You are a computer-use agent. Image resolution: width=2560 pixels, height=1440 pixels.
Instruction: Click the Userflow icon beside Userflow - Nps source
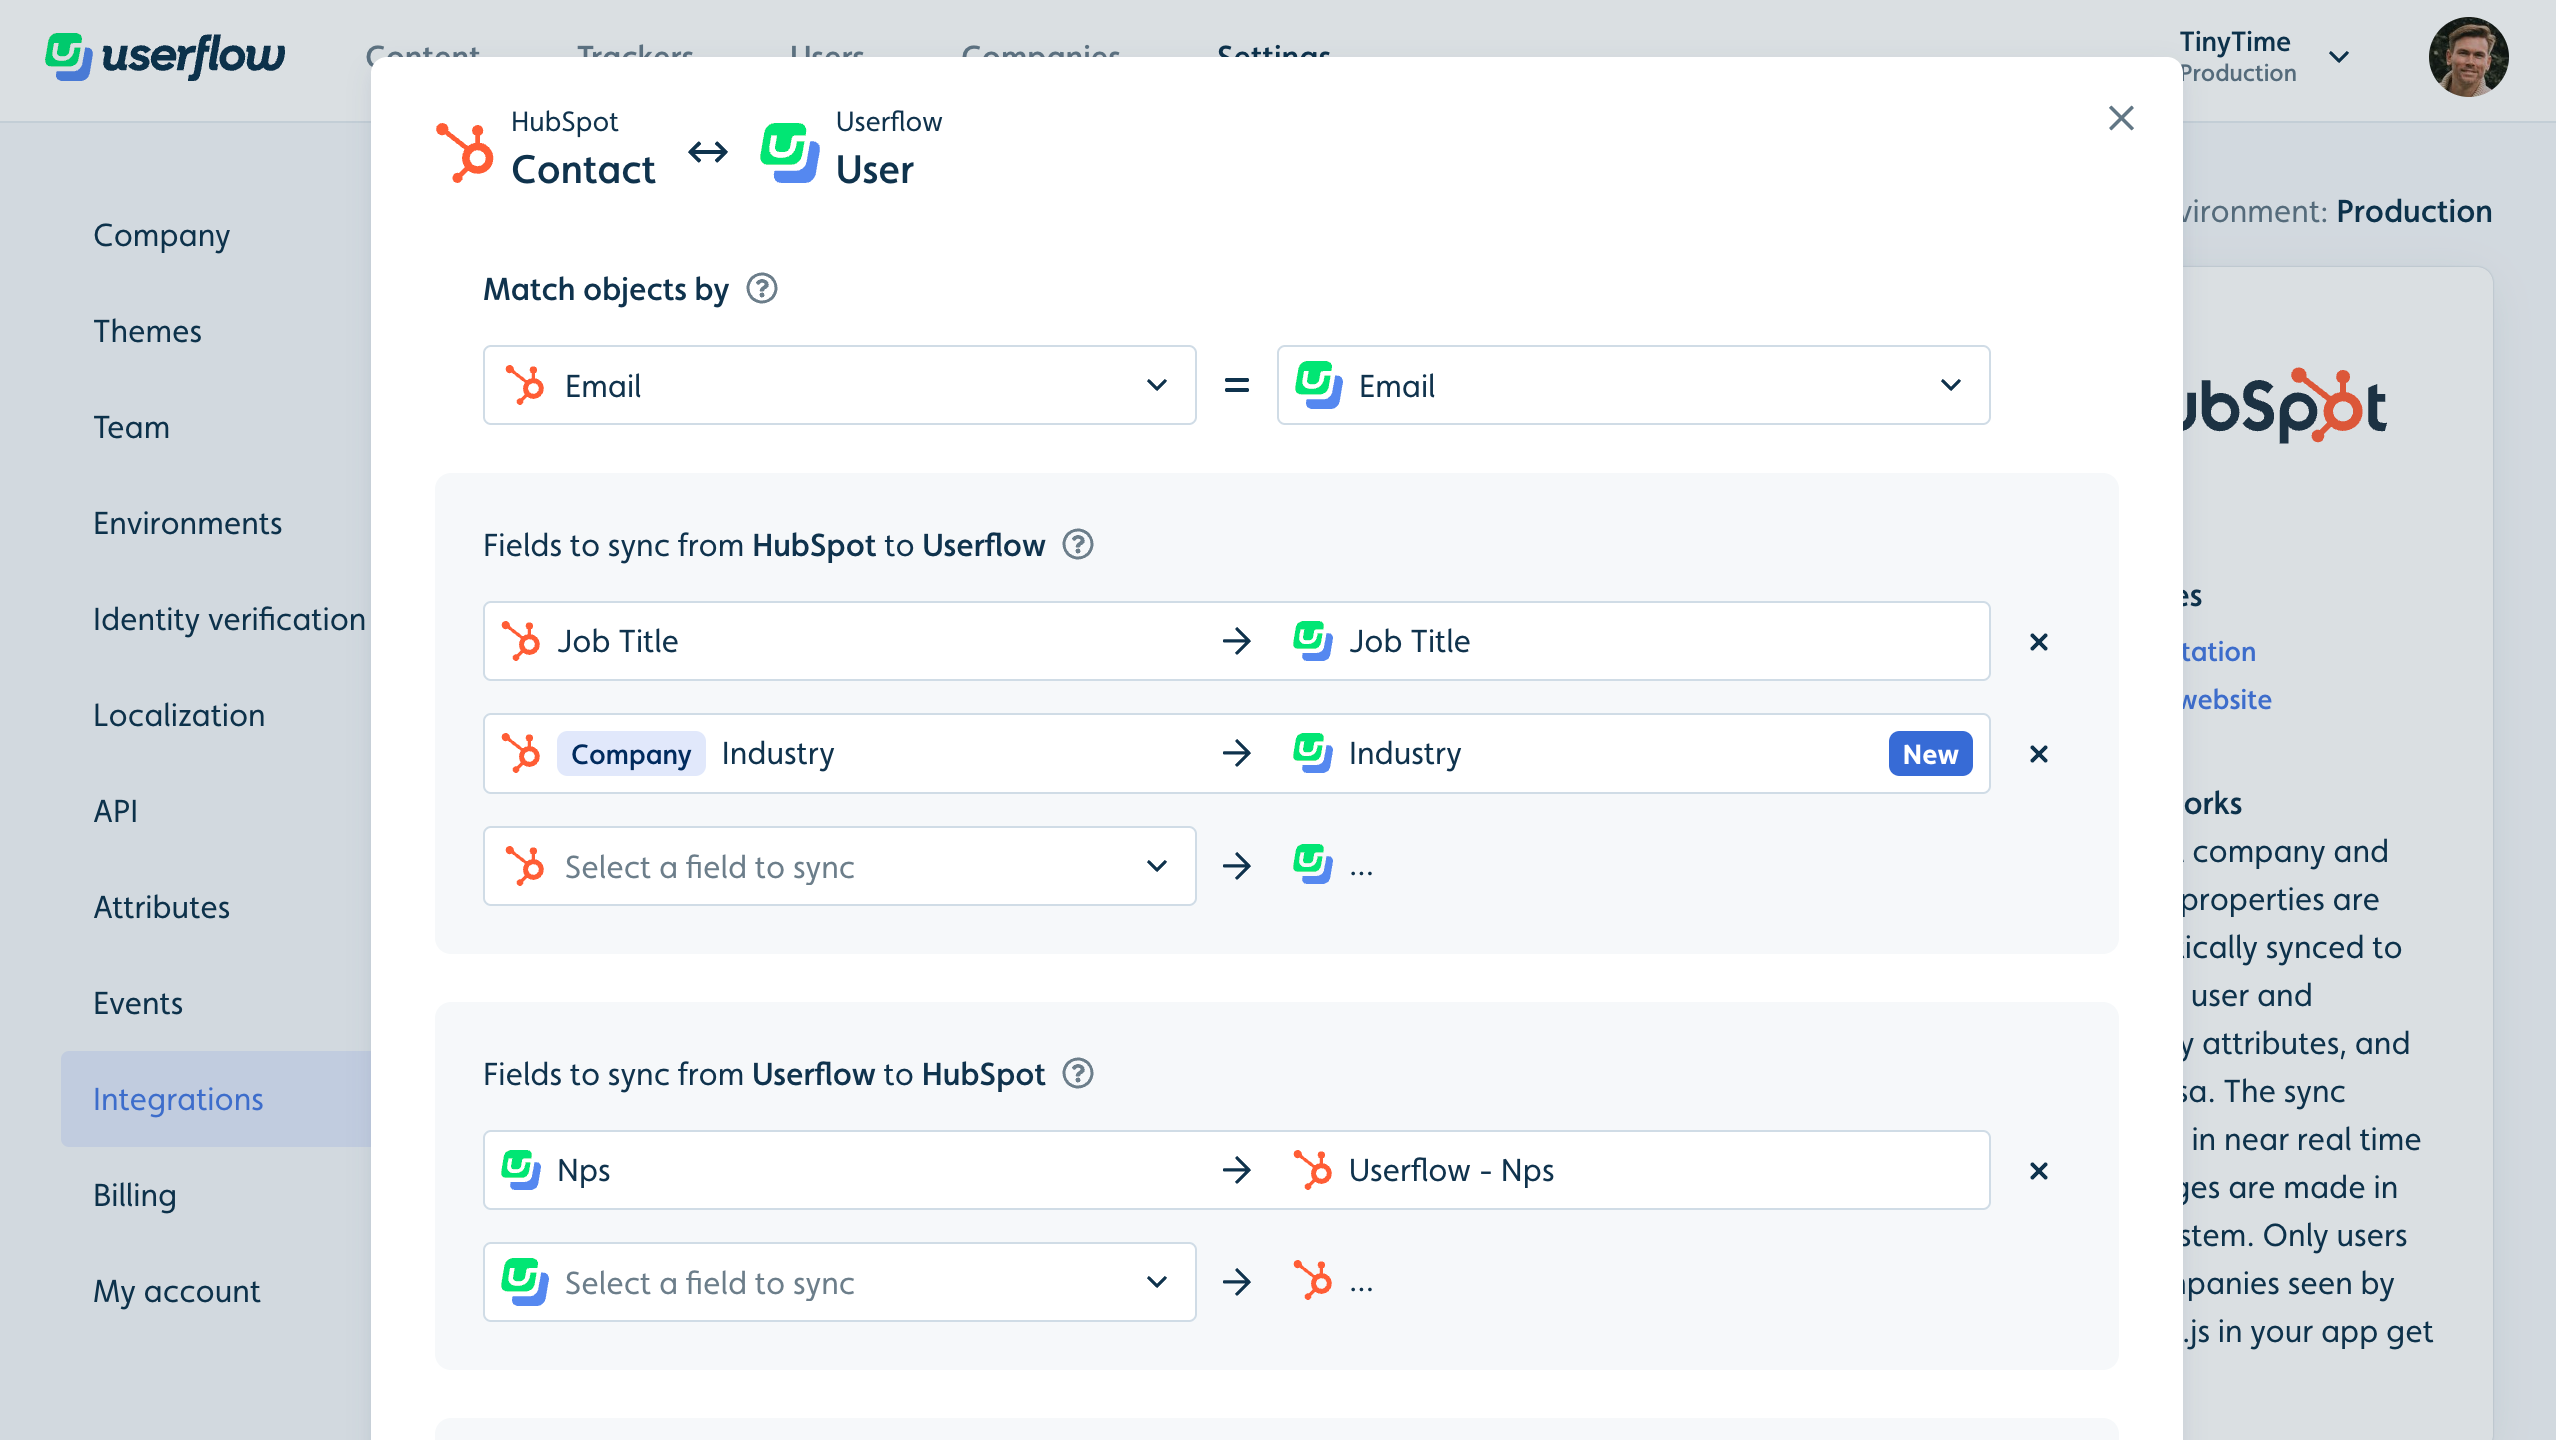[521, 1170]
